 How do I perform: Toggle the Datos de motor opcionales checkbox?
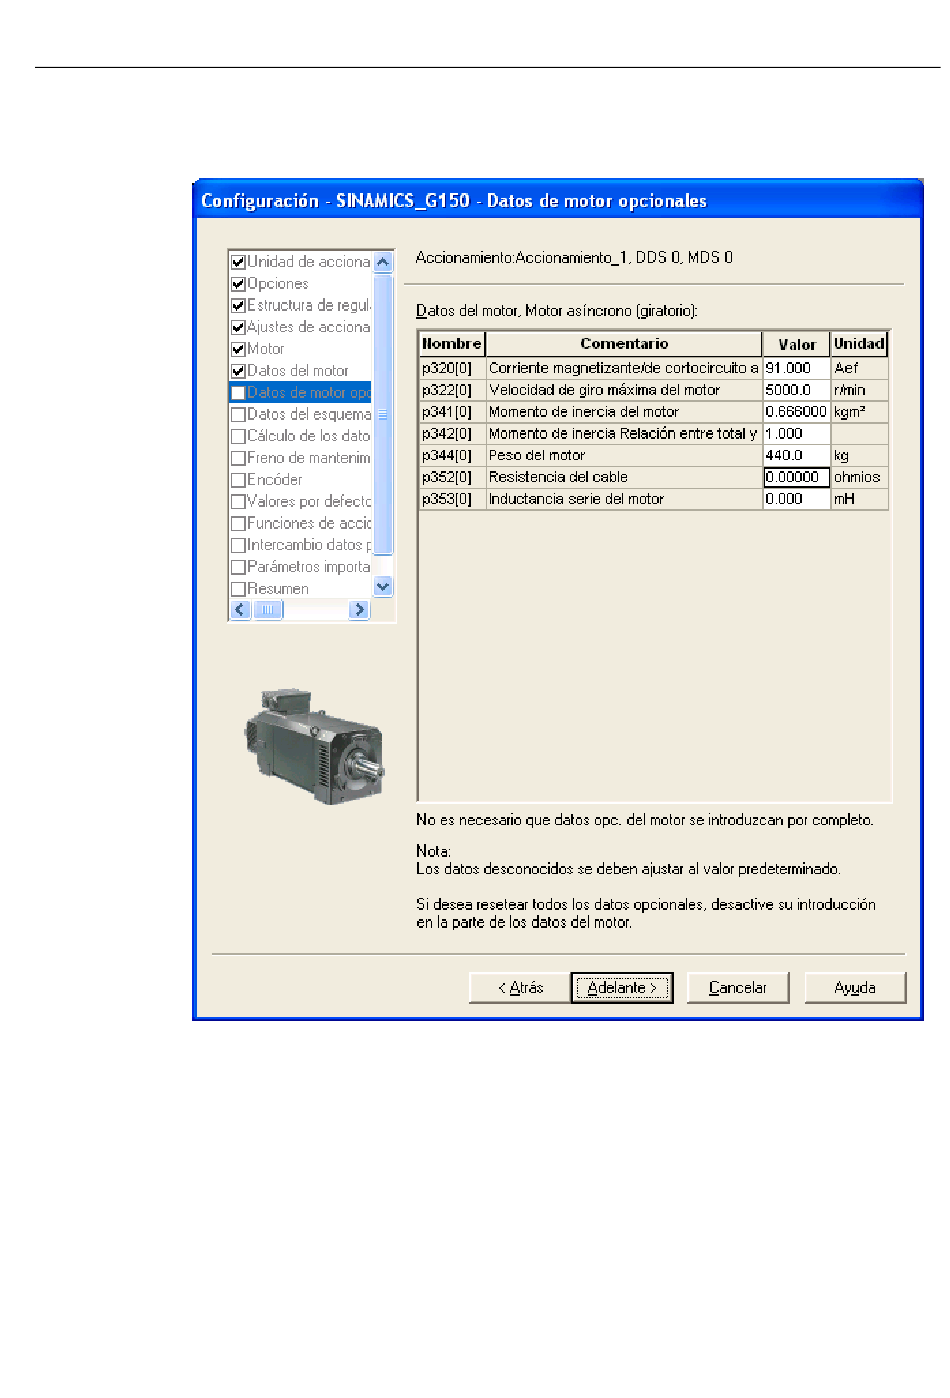click(238, 393)
